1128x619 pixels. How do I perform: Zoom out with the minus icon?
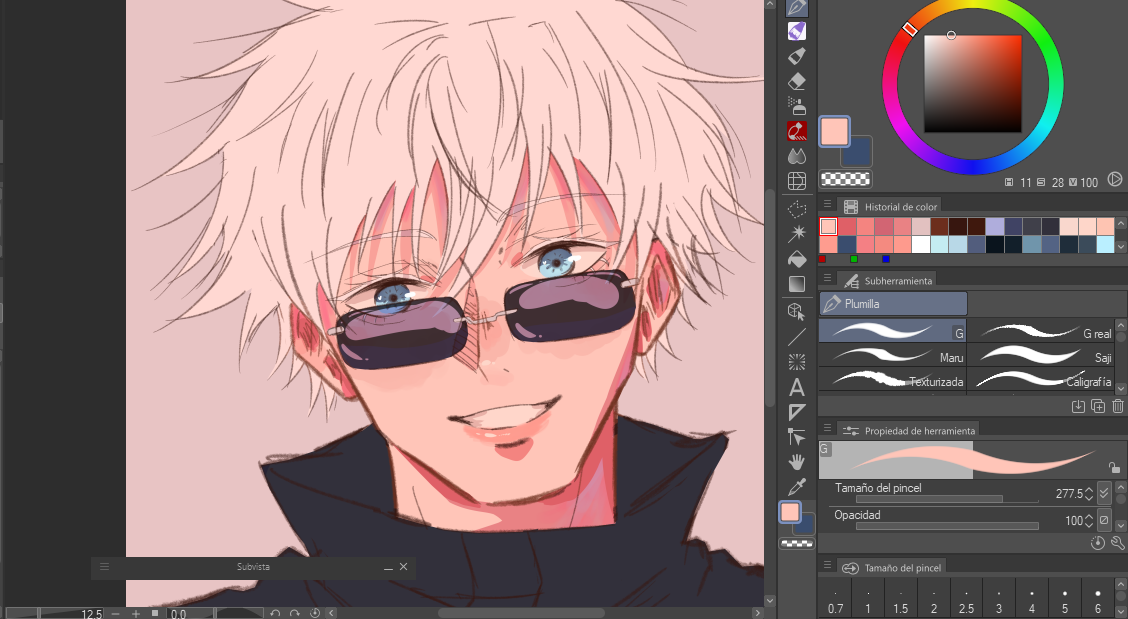point(115,613)
